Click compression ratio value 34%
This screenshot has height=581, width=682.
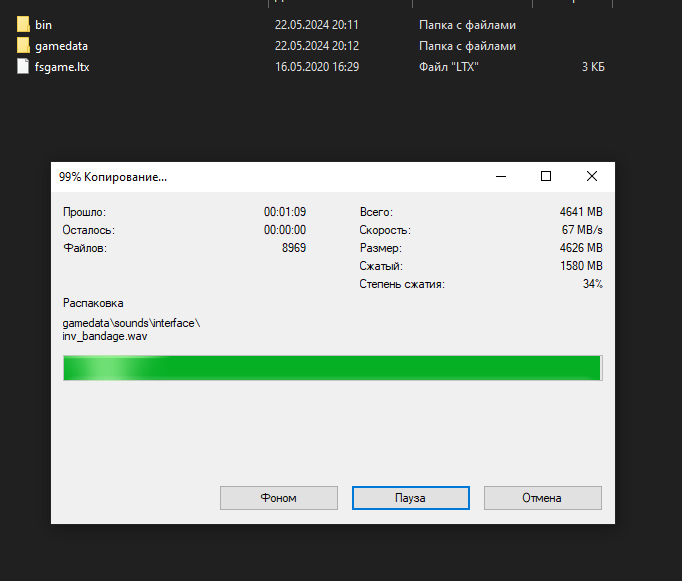[x=593, y=284]
